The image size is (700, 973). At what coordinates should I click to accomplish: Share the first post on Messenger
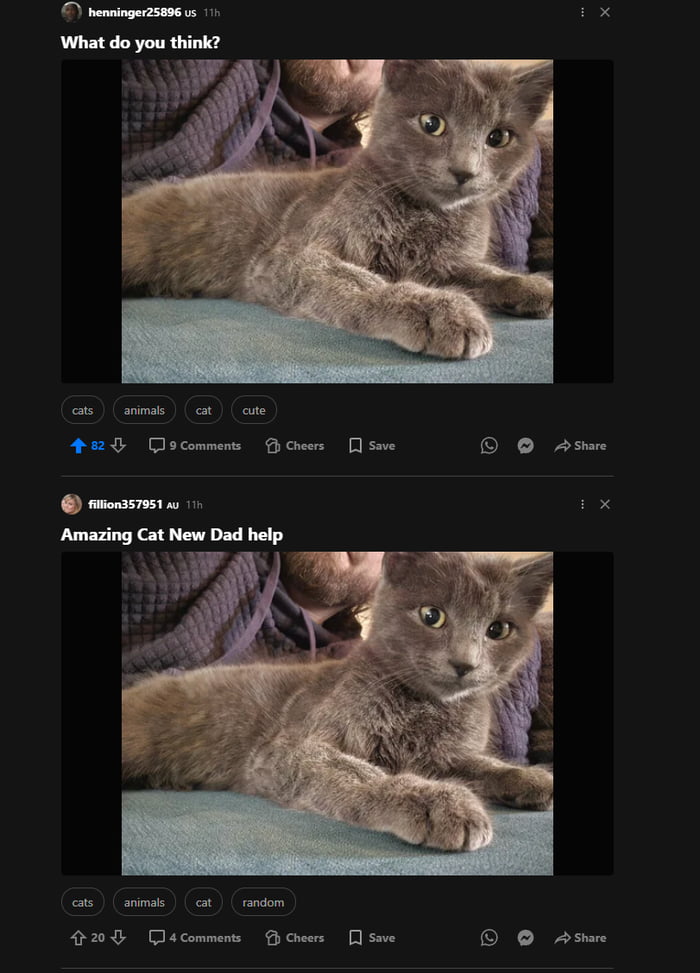[525, 446]
